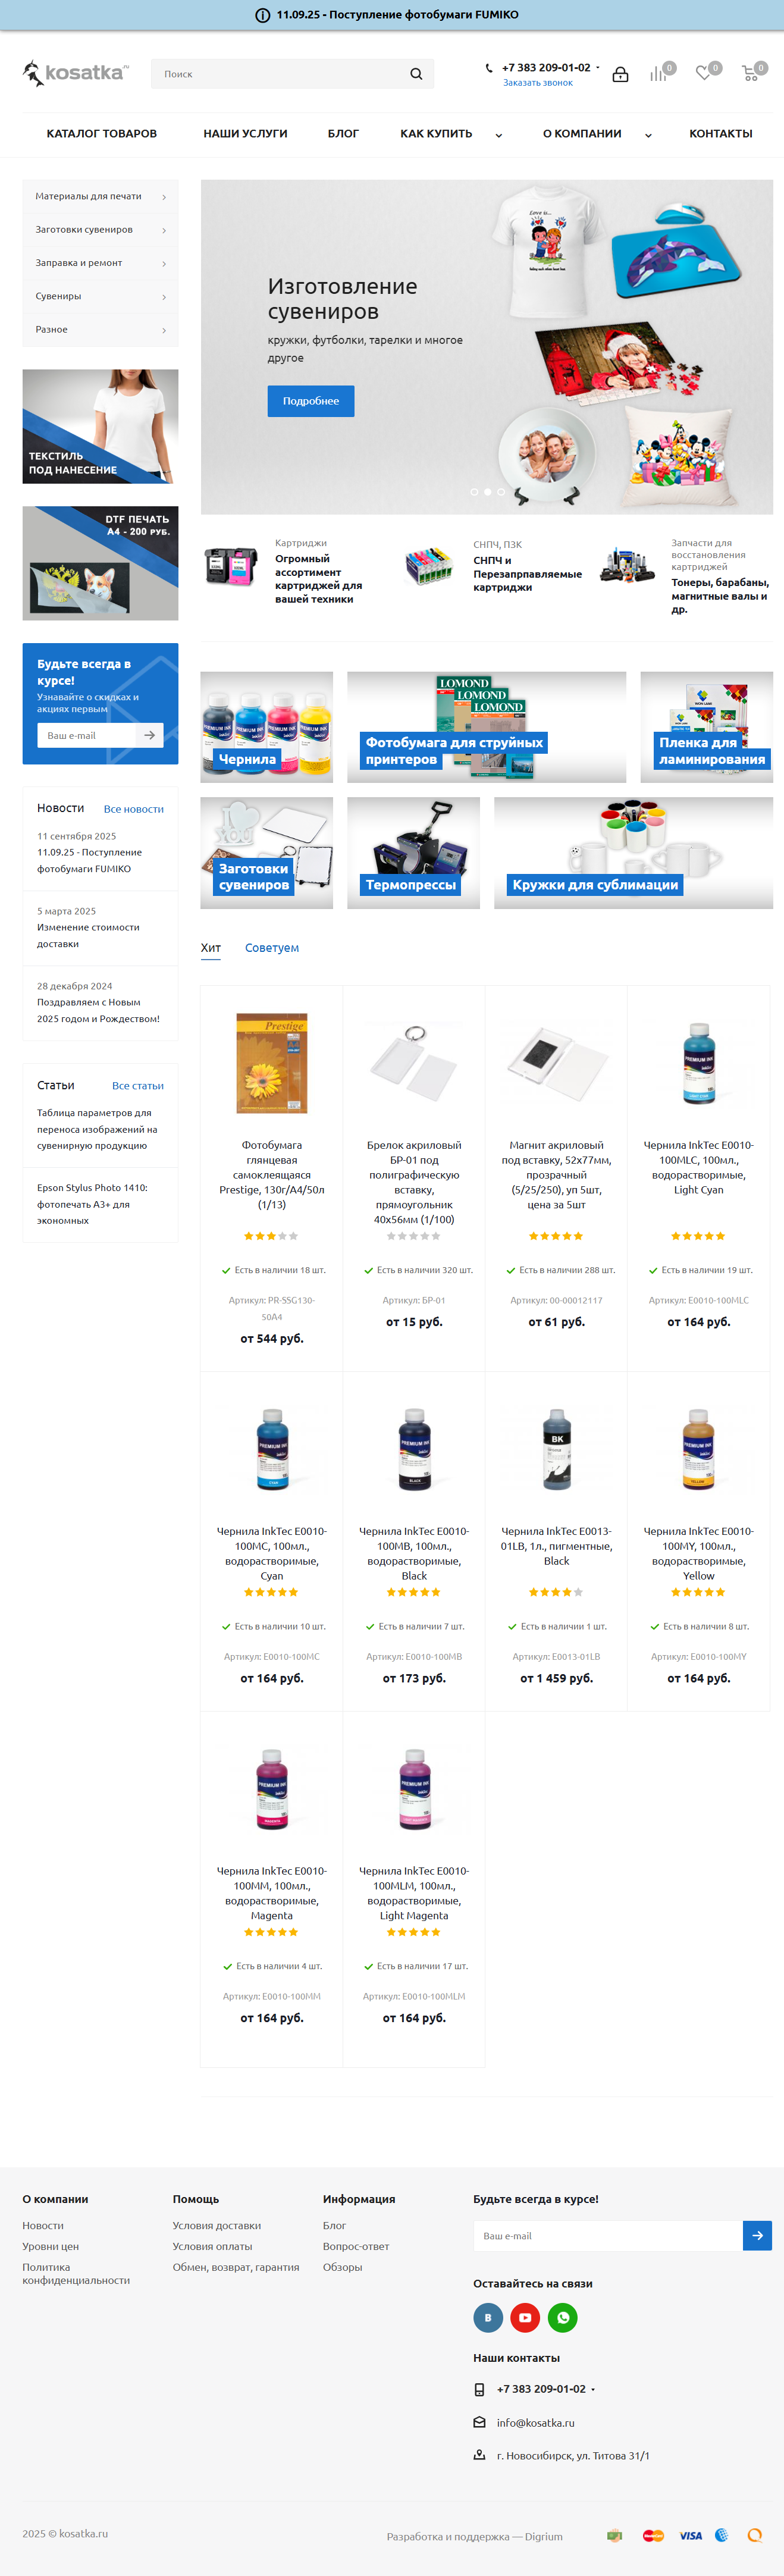Click the search magnifier icon

coord(416,74)
